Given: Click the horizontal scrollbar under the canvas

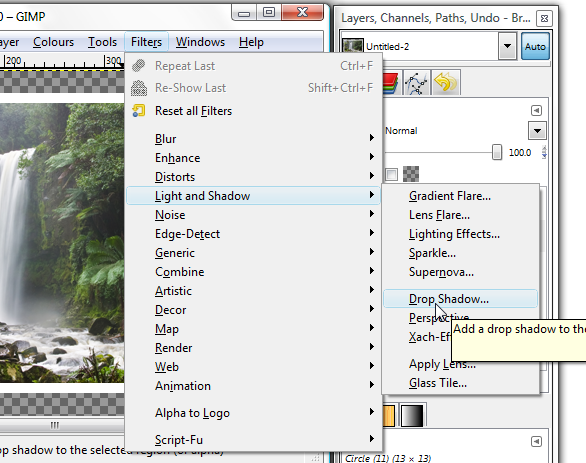Looking at the screenshot, I should (x=62, y=425).
